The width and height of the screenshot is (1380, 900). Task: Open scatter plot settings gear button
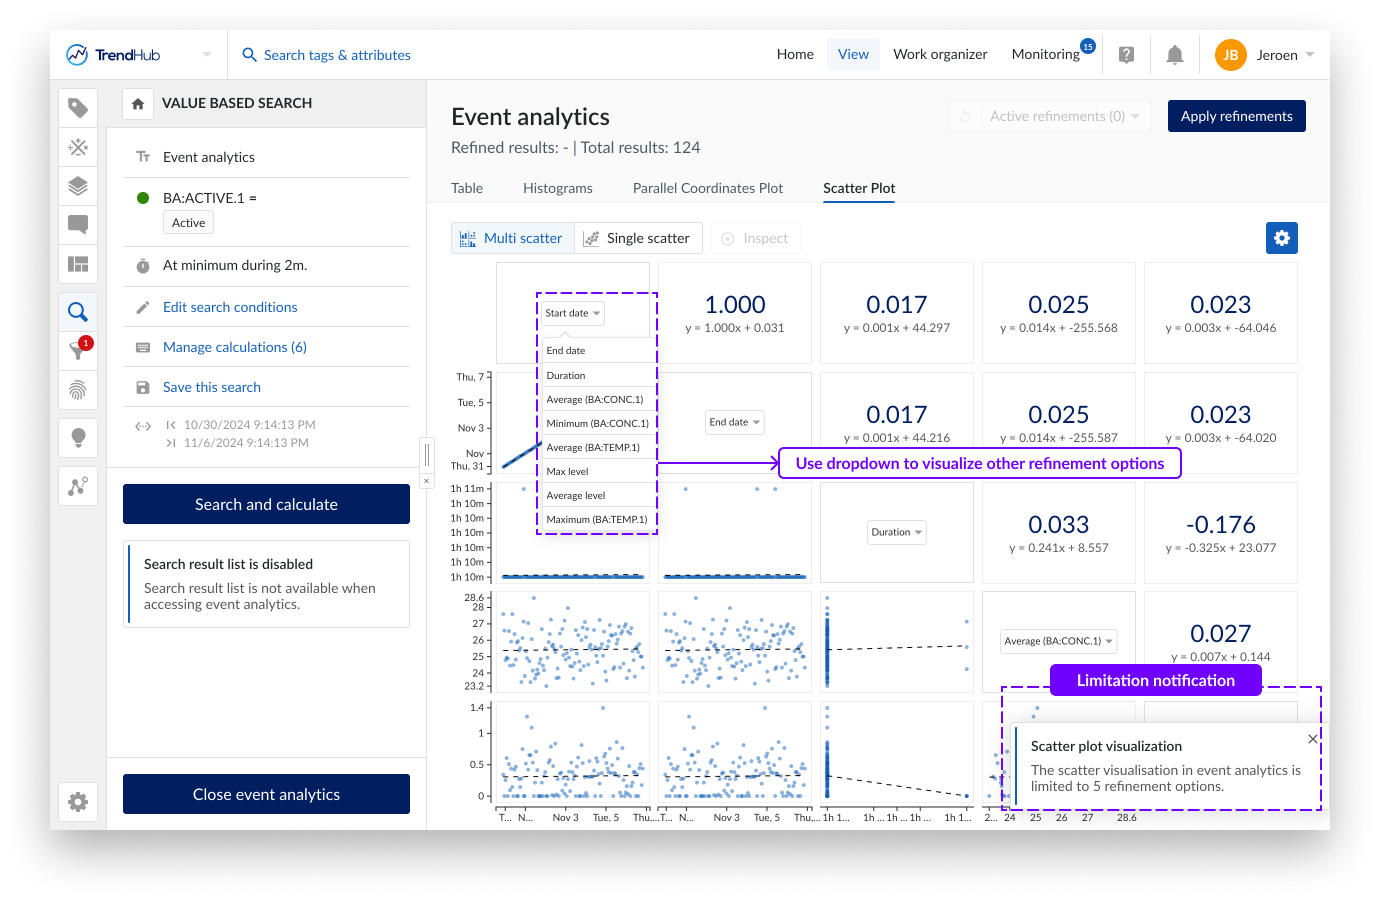pos(1281,238)
